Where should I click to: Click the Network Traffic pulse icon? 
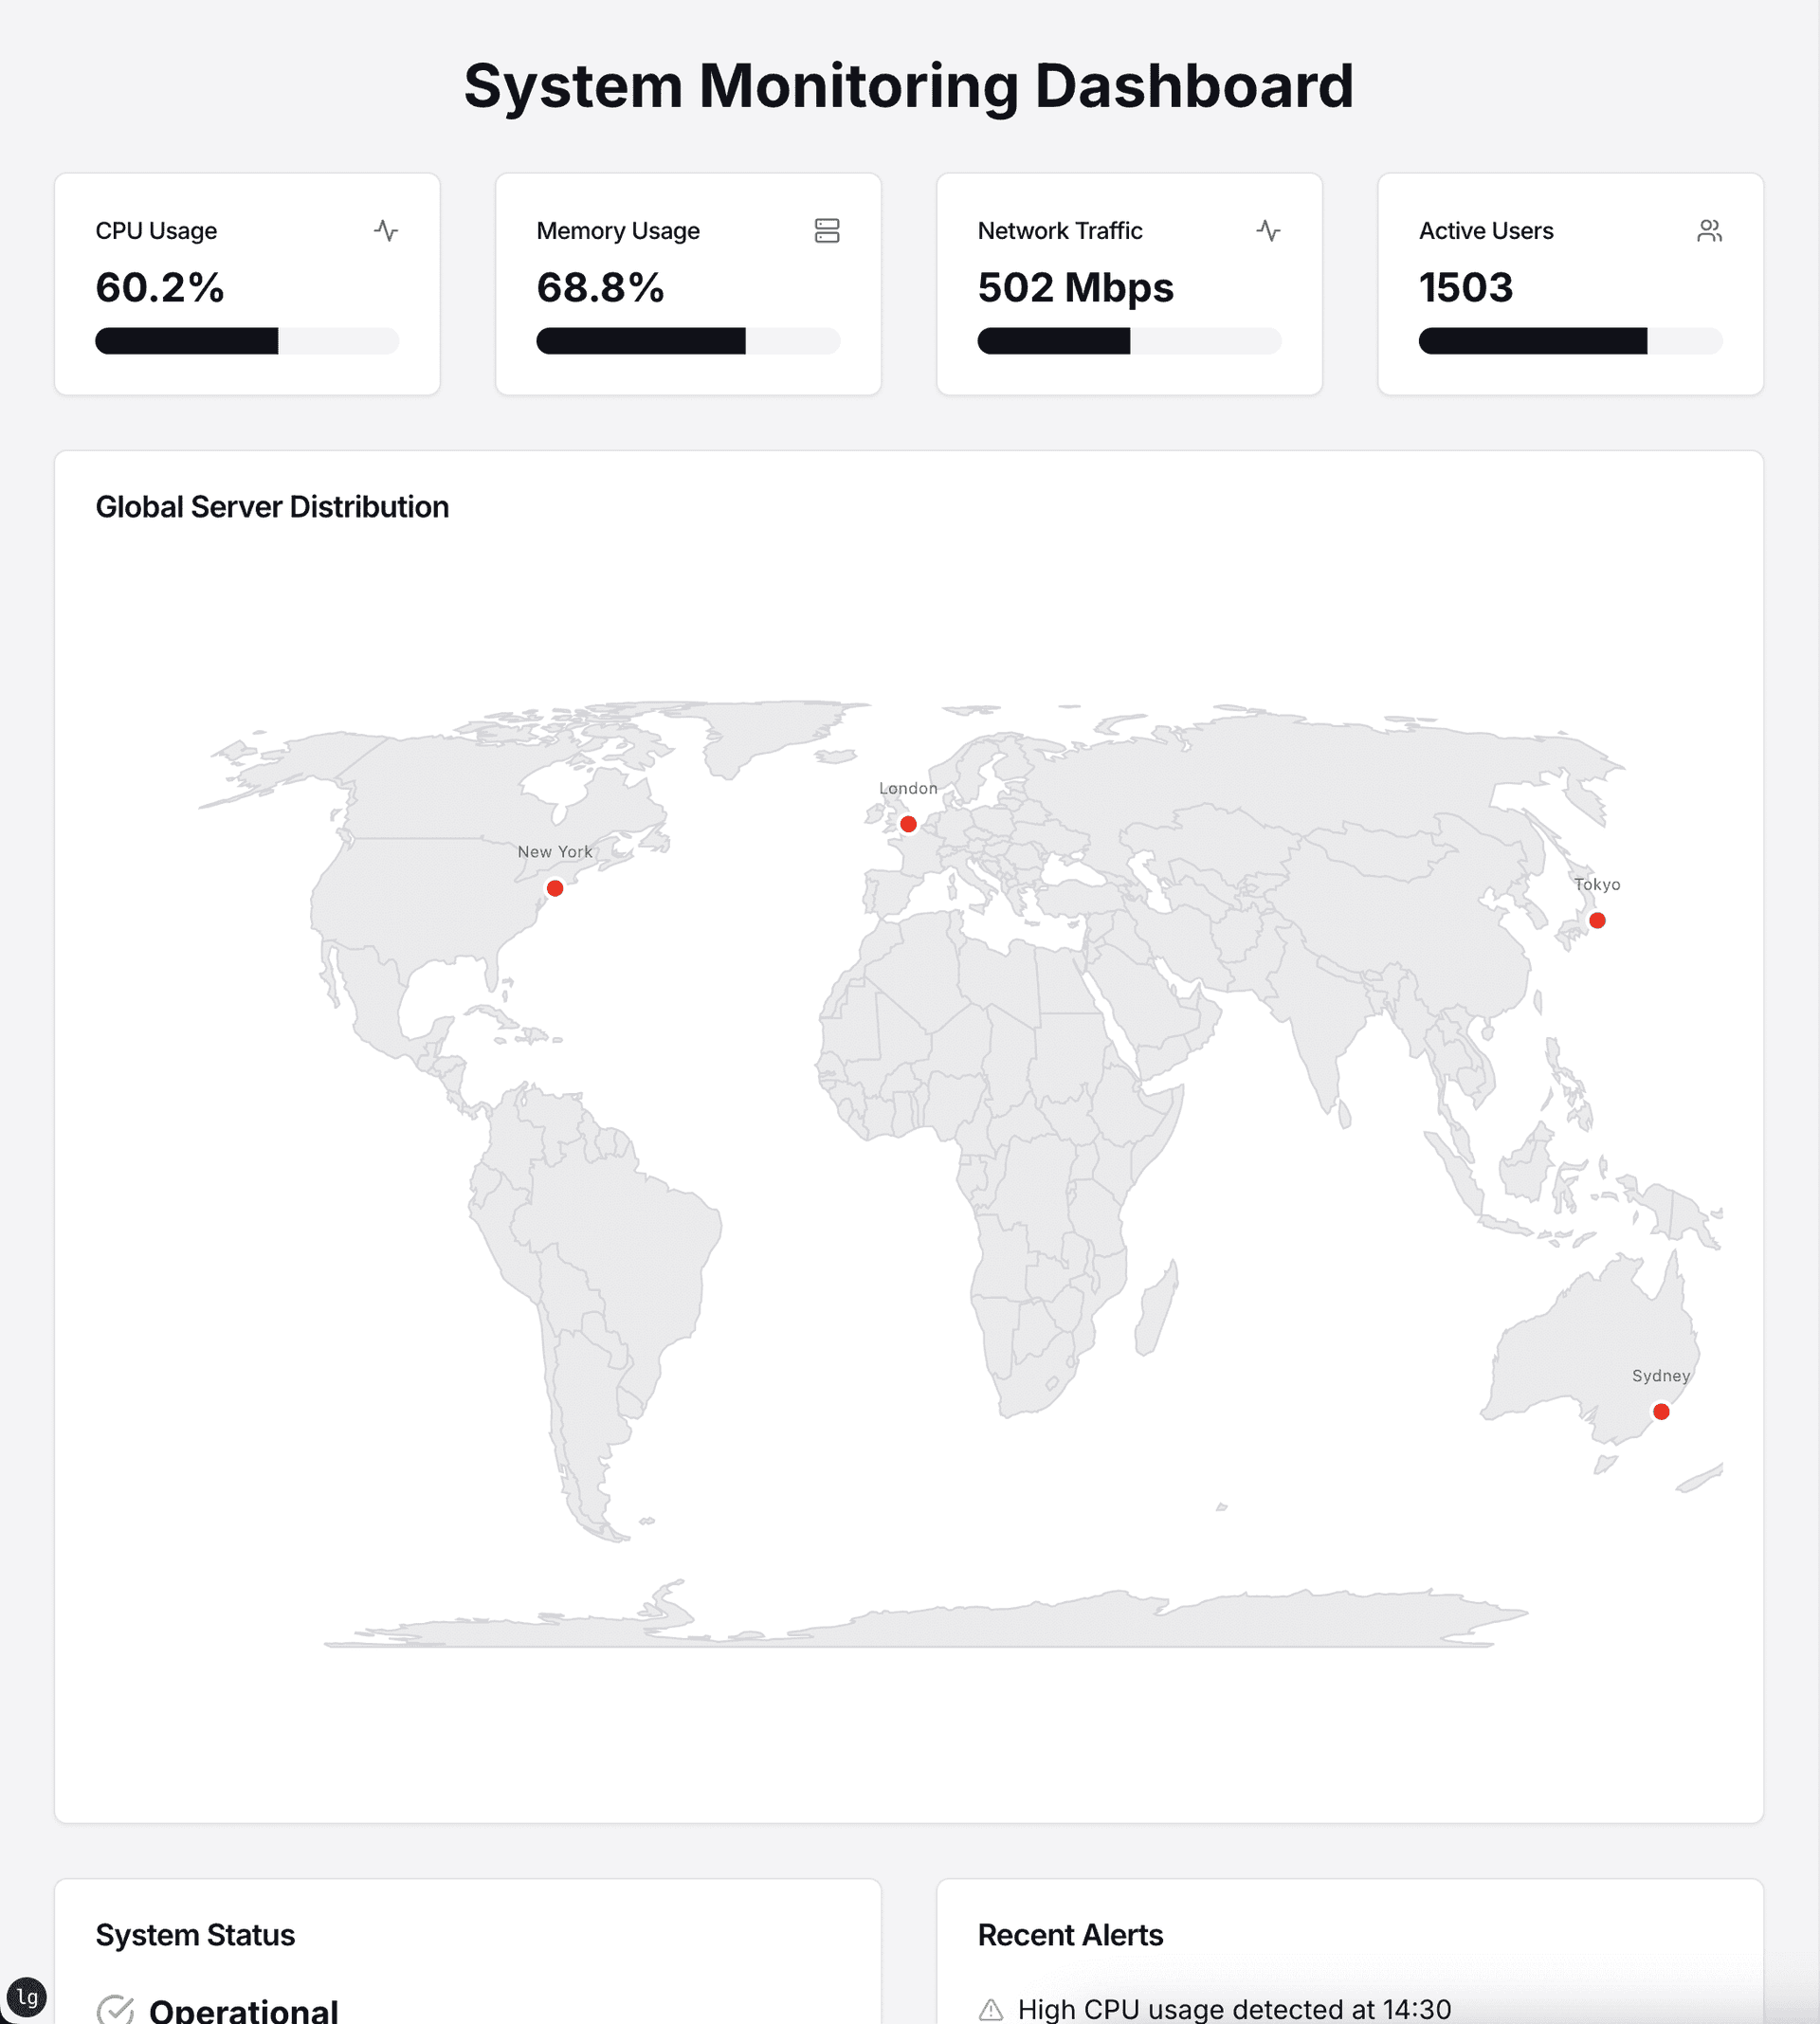click(1268, 231)
